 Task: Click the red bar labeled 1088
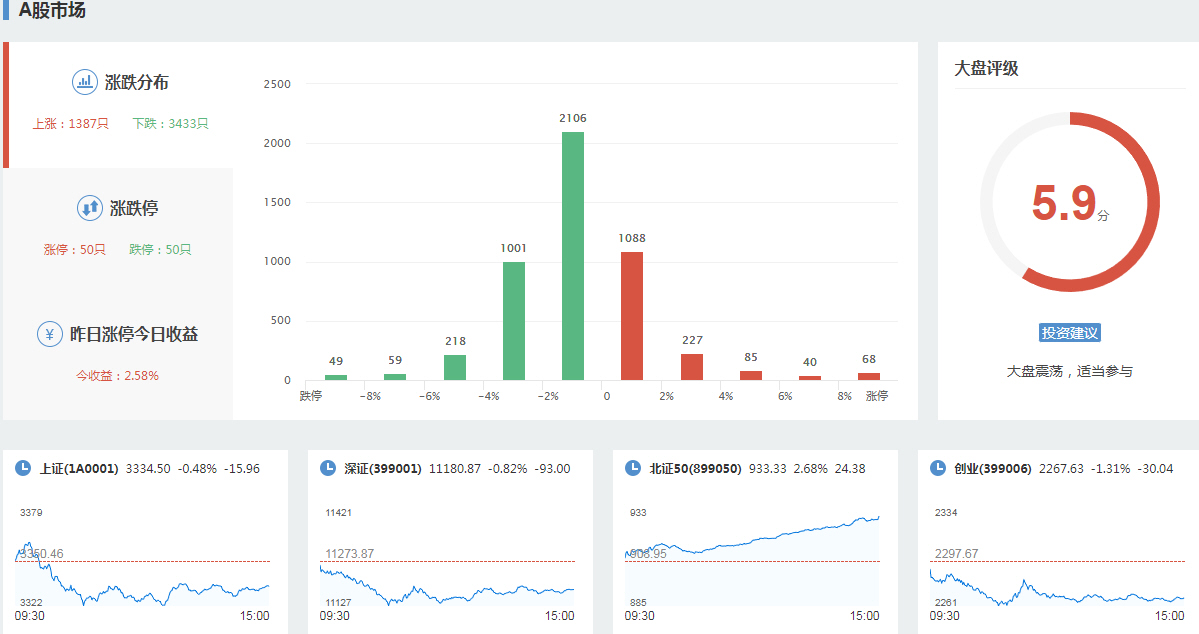point(632,316)
